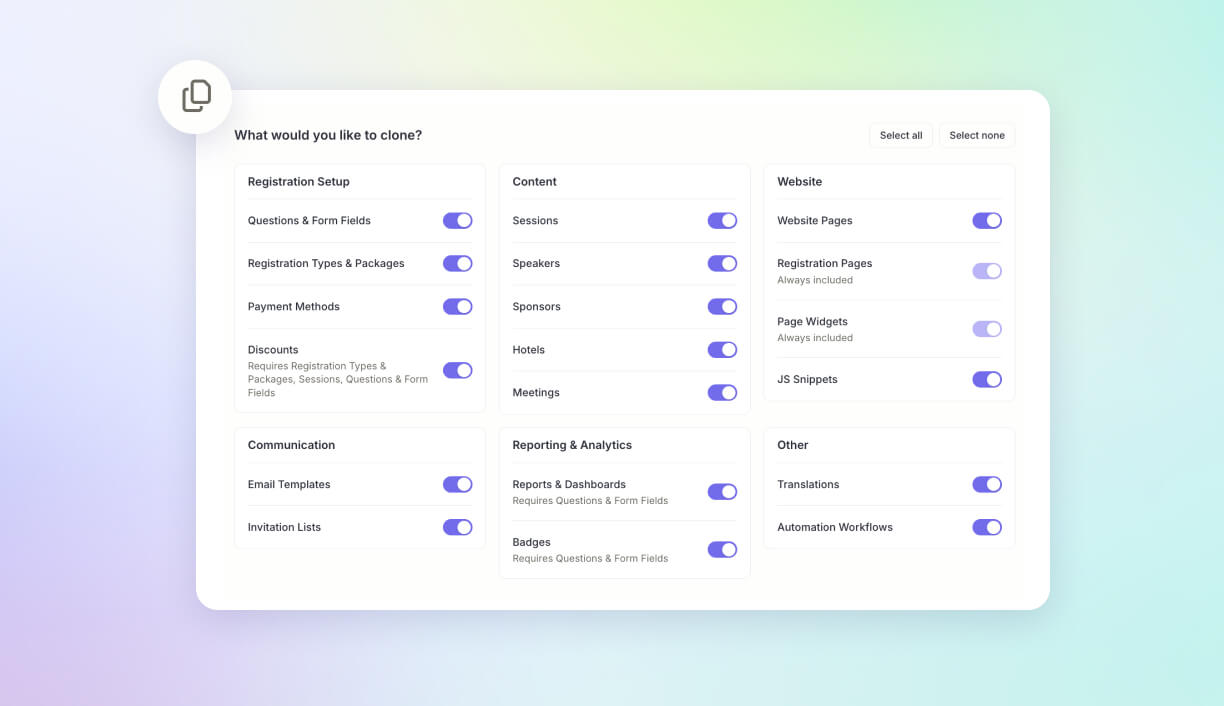Toggle the Meetings switch

click(x=722, y=392)
